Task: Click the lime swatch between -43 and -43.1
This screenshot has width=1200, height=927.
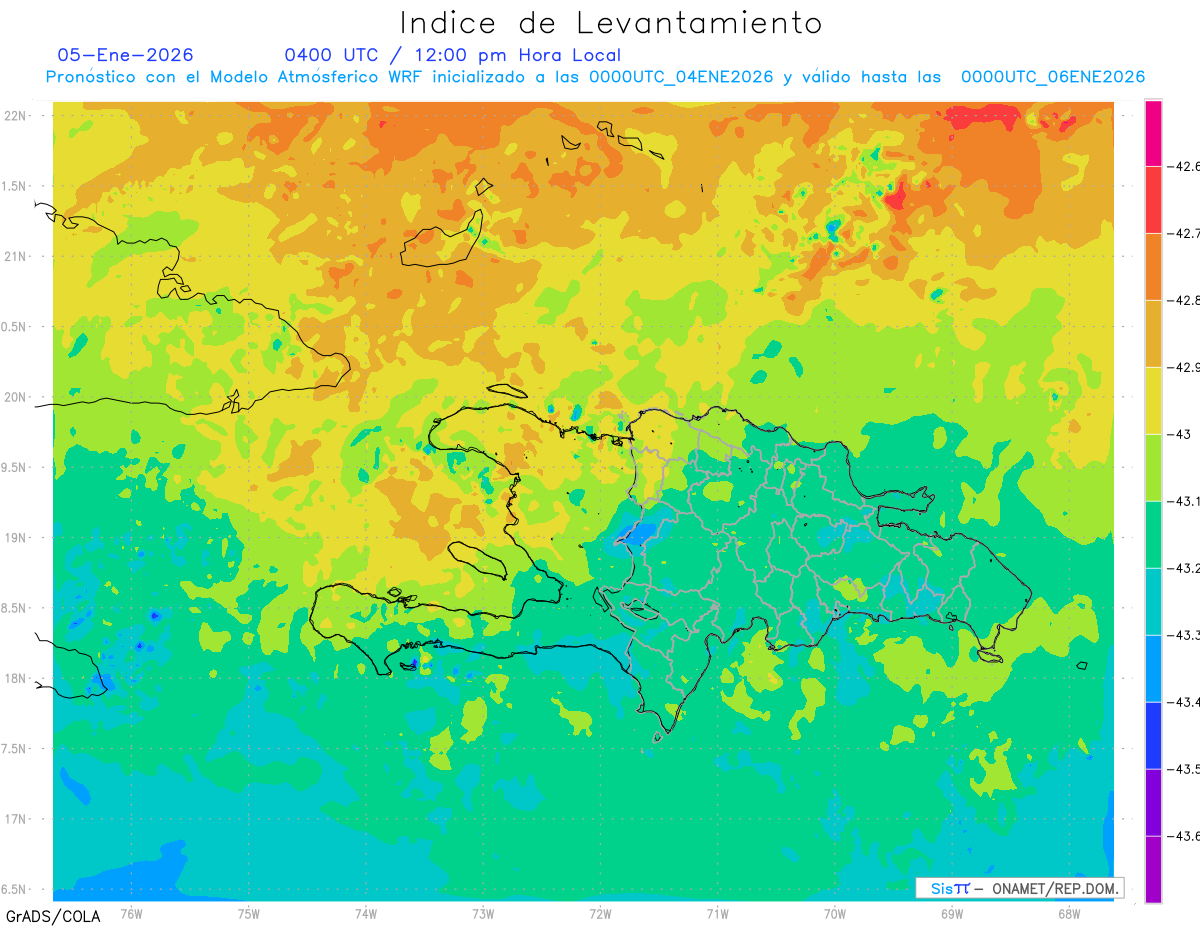Action: point(1153,468)
